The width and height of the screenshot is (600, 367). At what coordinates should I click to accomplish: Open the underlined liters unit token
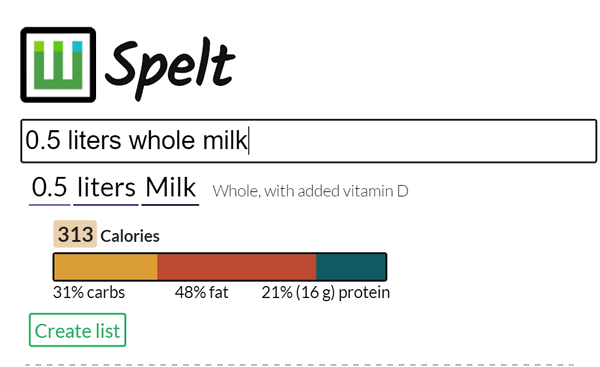tap(106, 188)
